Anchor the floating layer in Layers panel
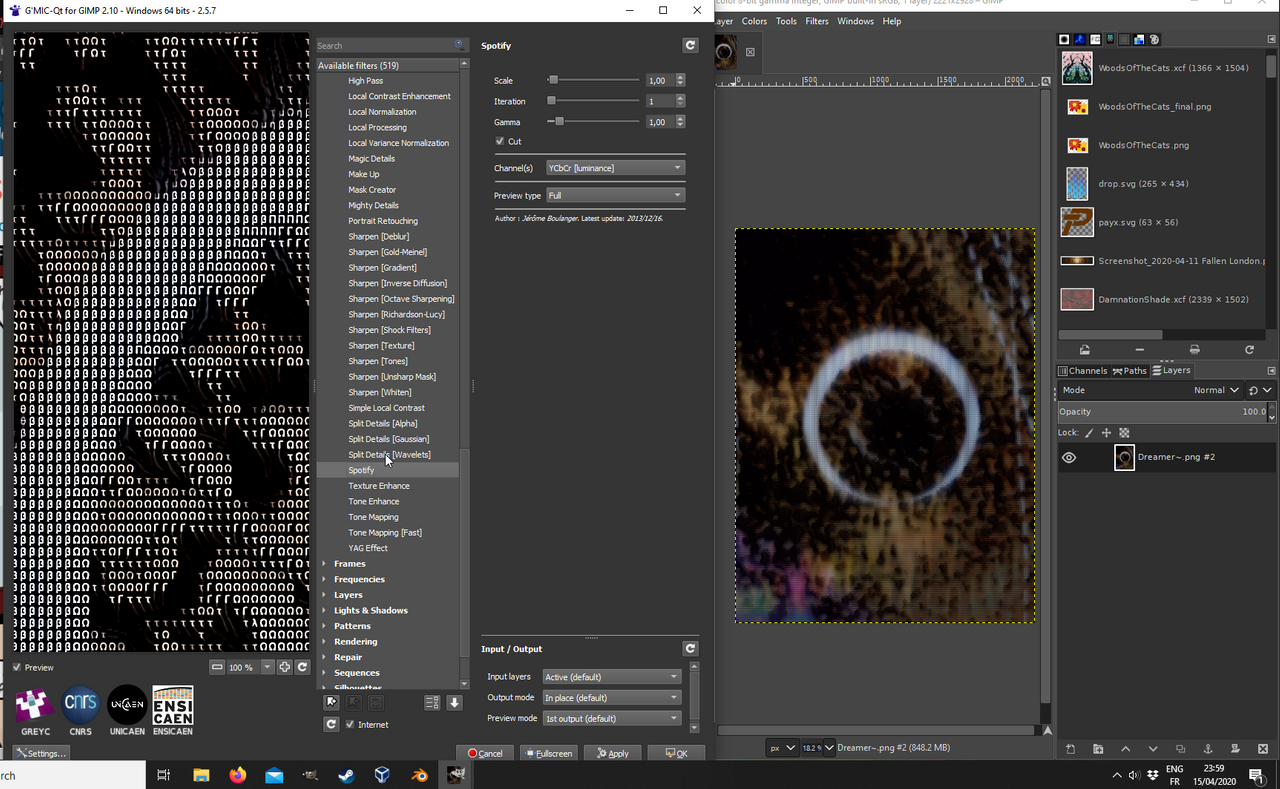Screen dimensions: 1280x789 click(x=1207, y=749)
